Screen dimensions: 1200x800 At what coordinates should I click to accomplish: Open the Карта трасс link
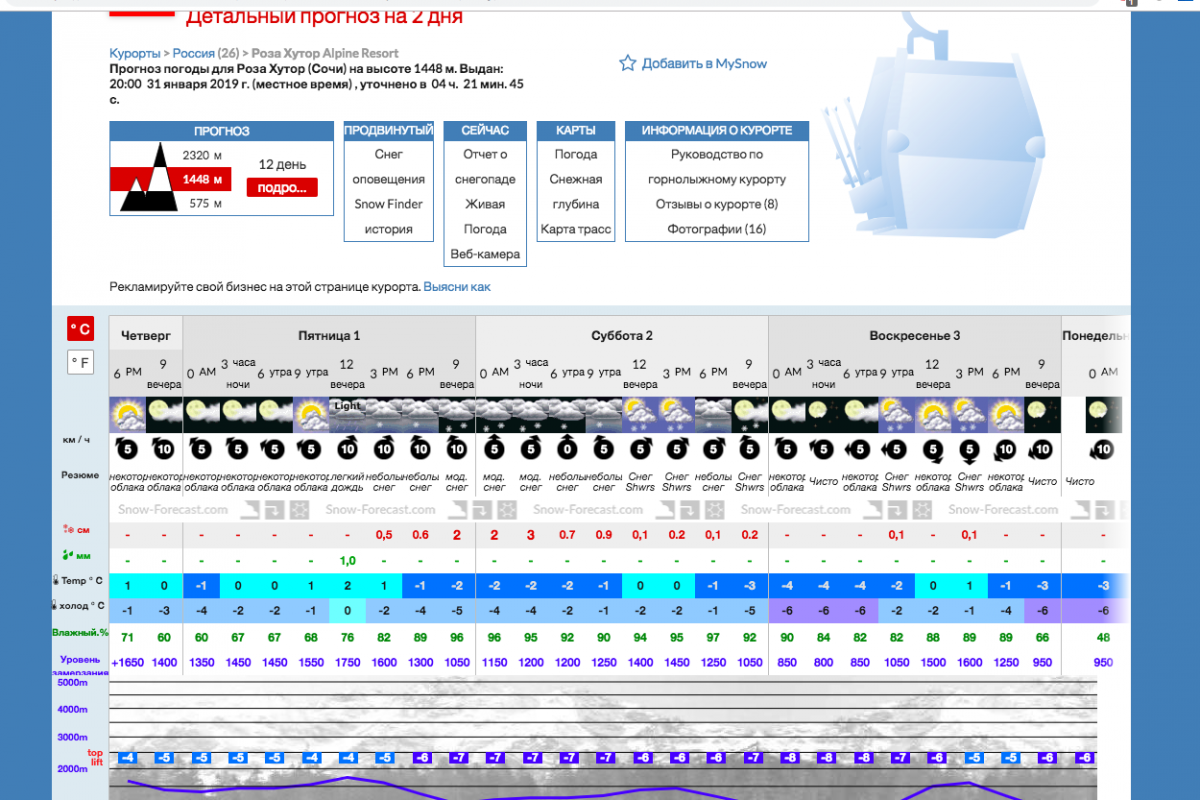coord(576,229)
